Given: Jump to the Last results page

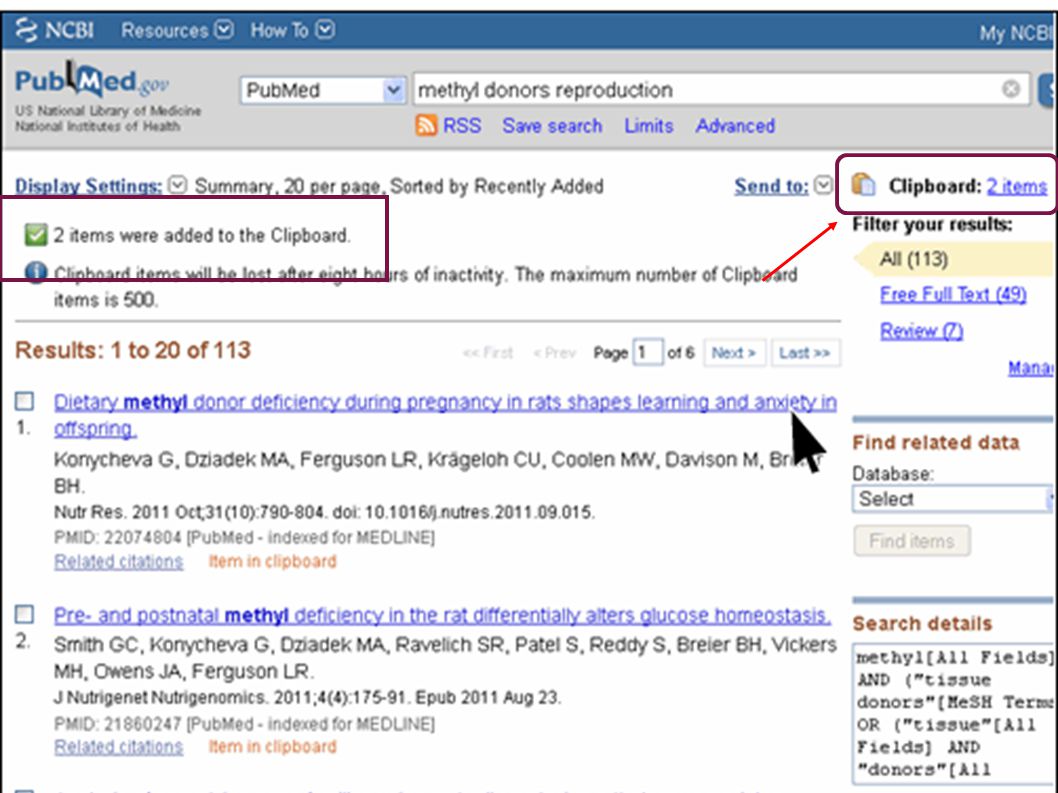Looking at the screenshot, I should [x=805, y=353].
